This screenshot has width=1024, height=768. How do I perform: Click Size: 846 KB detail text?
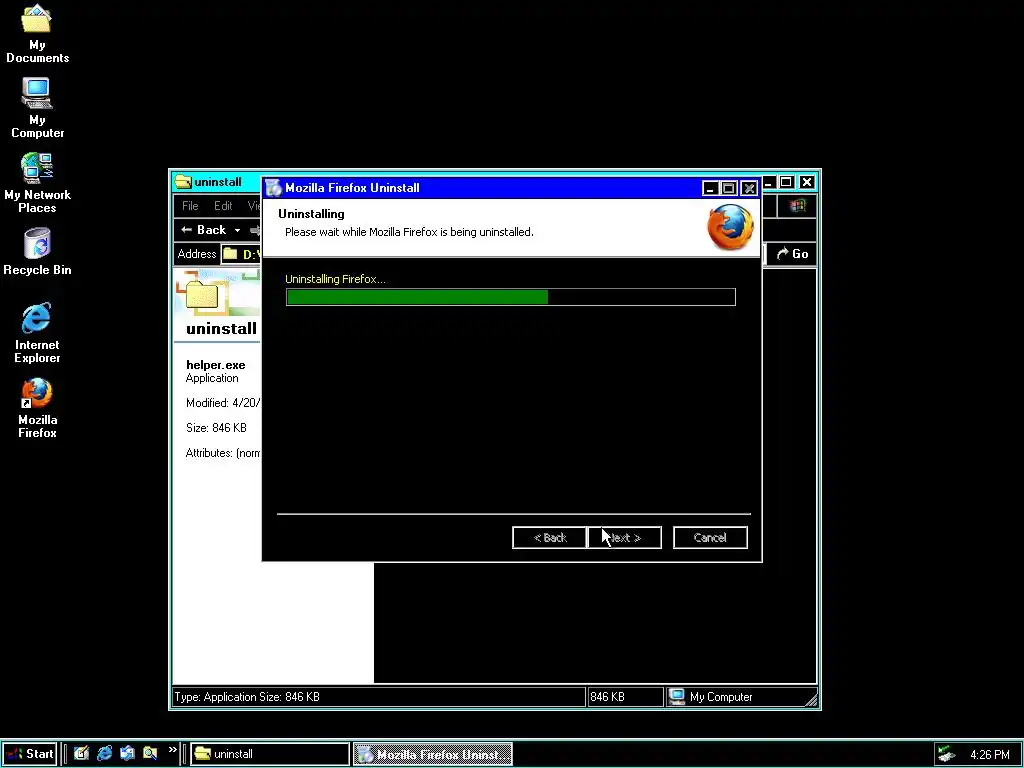pos(216,428)
